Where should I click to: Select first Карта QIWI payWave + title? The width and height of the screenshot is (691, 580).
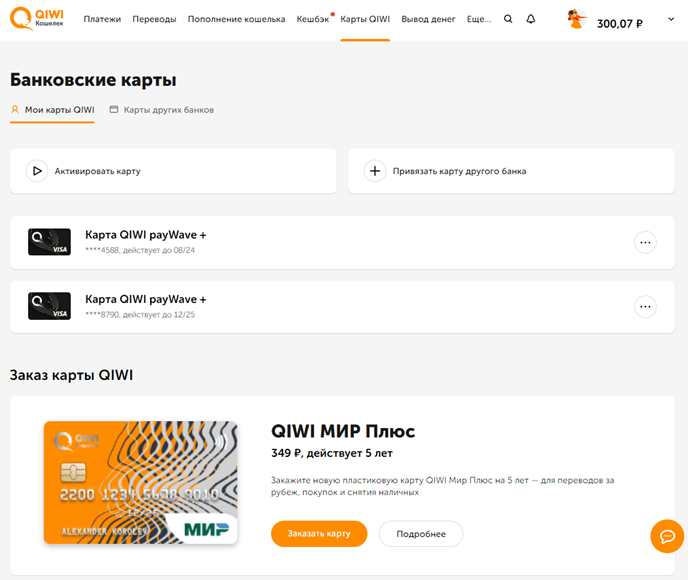coord(145,235)
